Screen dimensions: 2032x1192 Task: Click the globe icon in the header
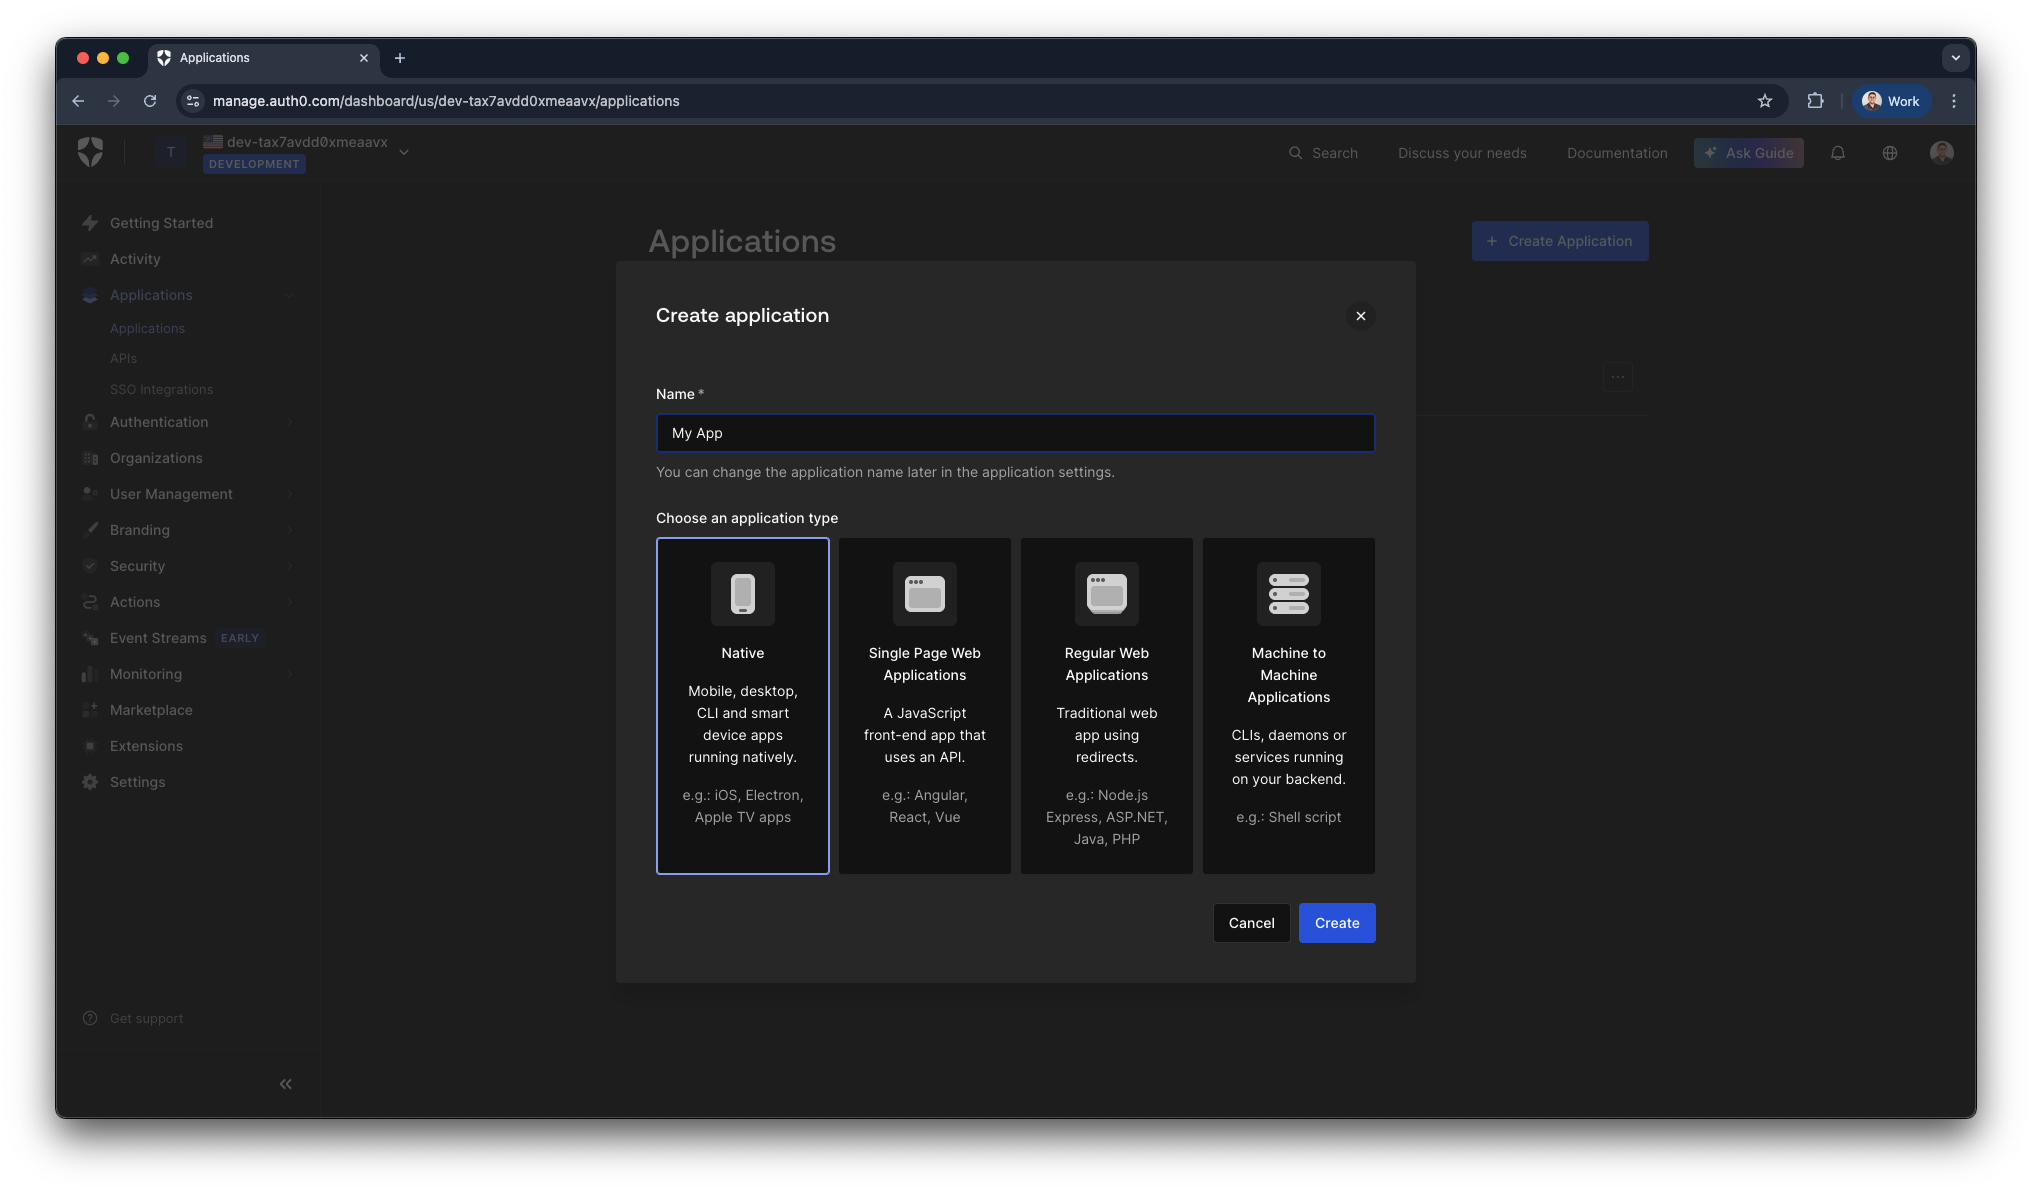click(x=1890, y=153)
